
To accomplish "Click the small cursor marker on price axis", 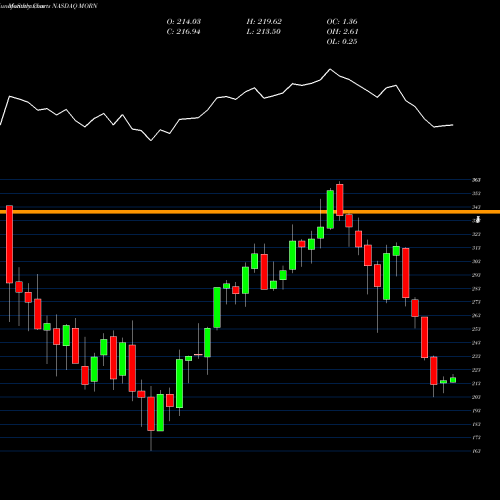I will click(x=478, y=219).
